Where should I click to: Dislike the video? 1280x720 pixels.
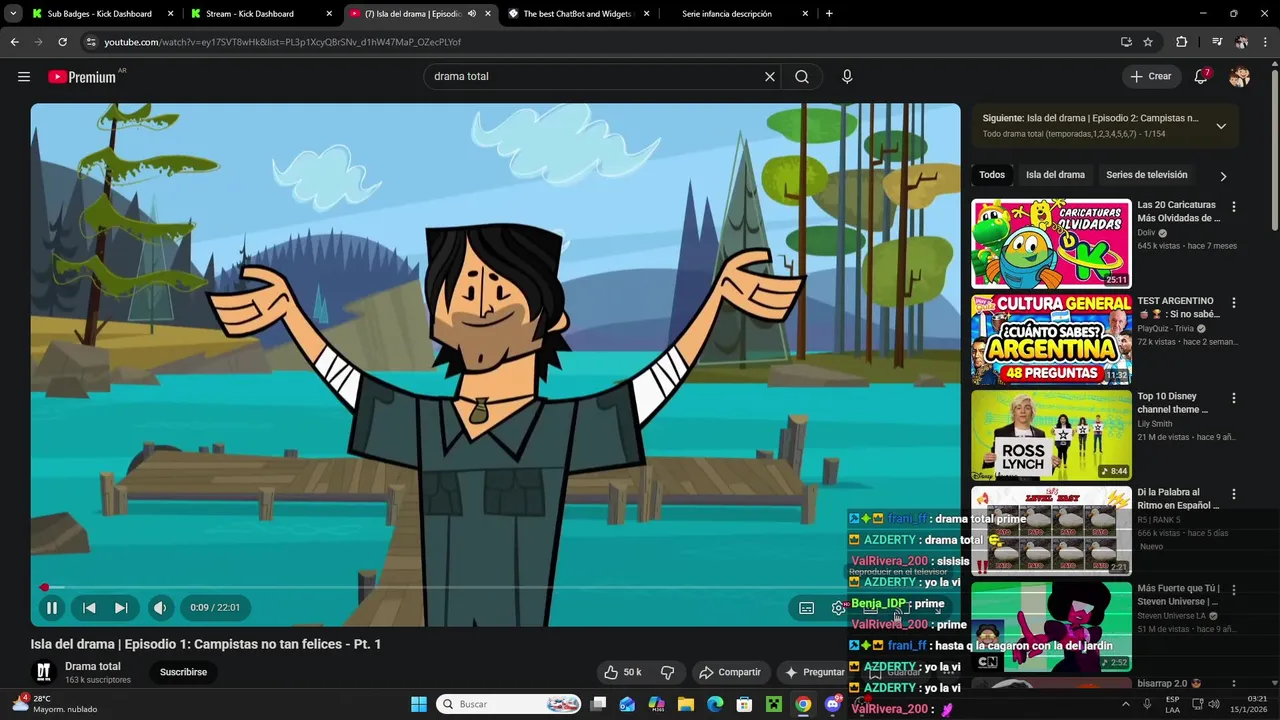tap(668, 672)
